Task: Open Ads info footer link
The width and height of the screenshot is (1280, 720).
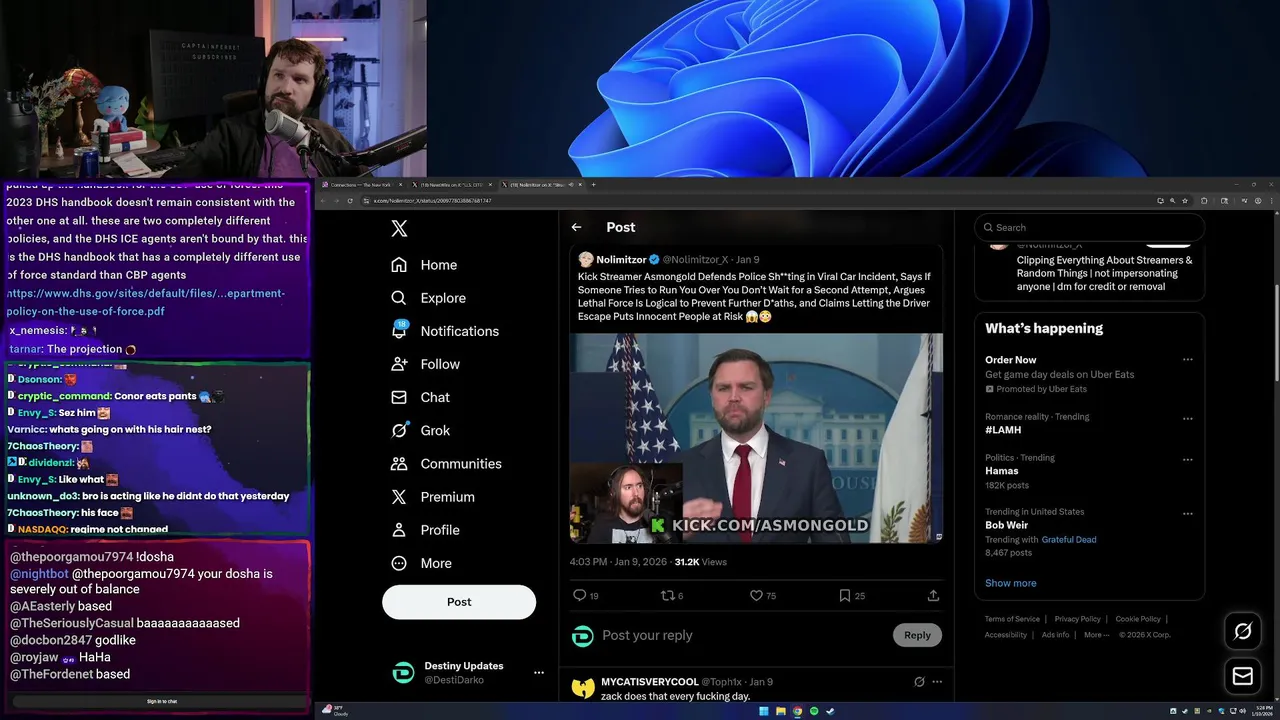Action: click(x=1055, y=635)
